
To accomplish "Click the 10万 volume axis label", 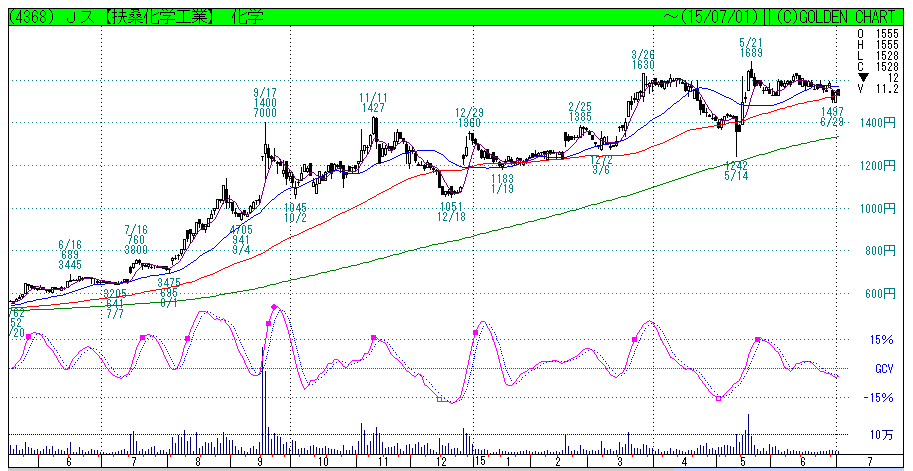I will [x=884, y=434].
